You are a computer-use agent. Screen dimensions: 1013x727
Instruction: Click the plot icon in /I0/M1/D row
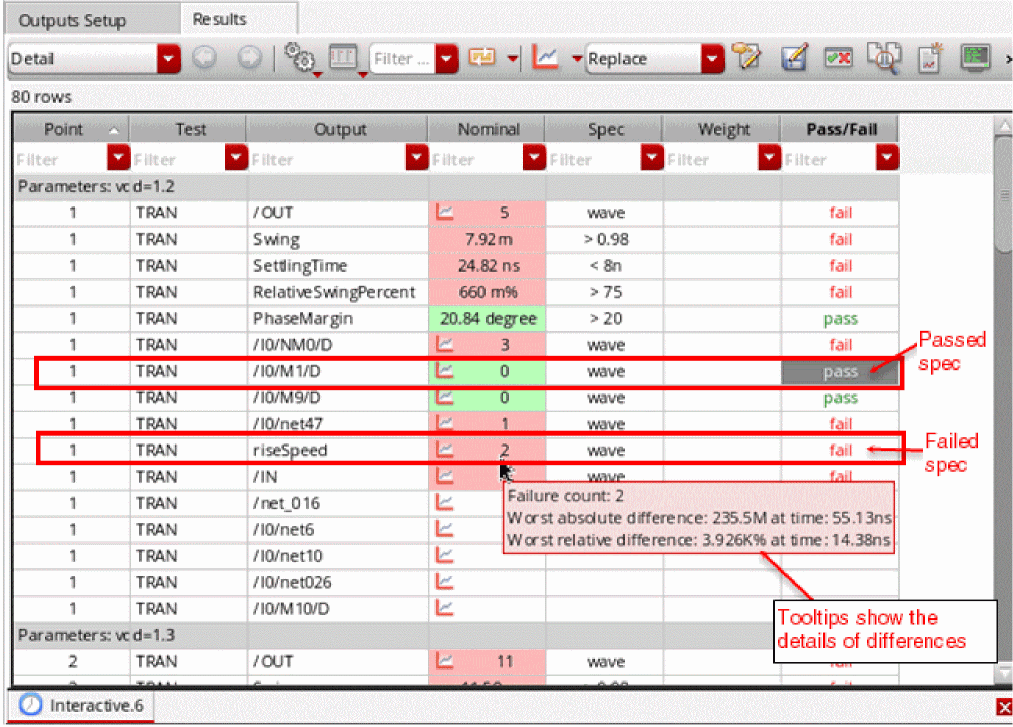point(444,370)
